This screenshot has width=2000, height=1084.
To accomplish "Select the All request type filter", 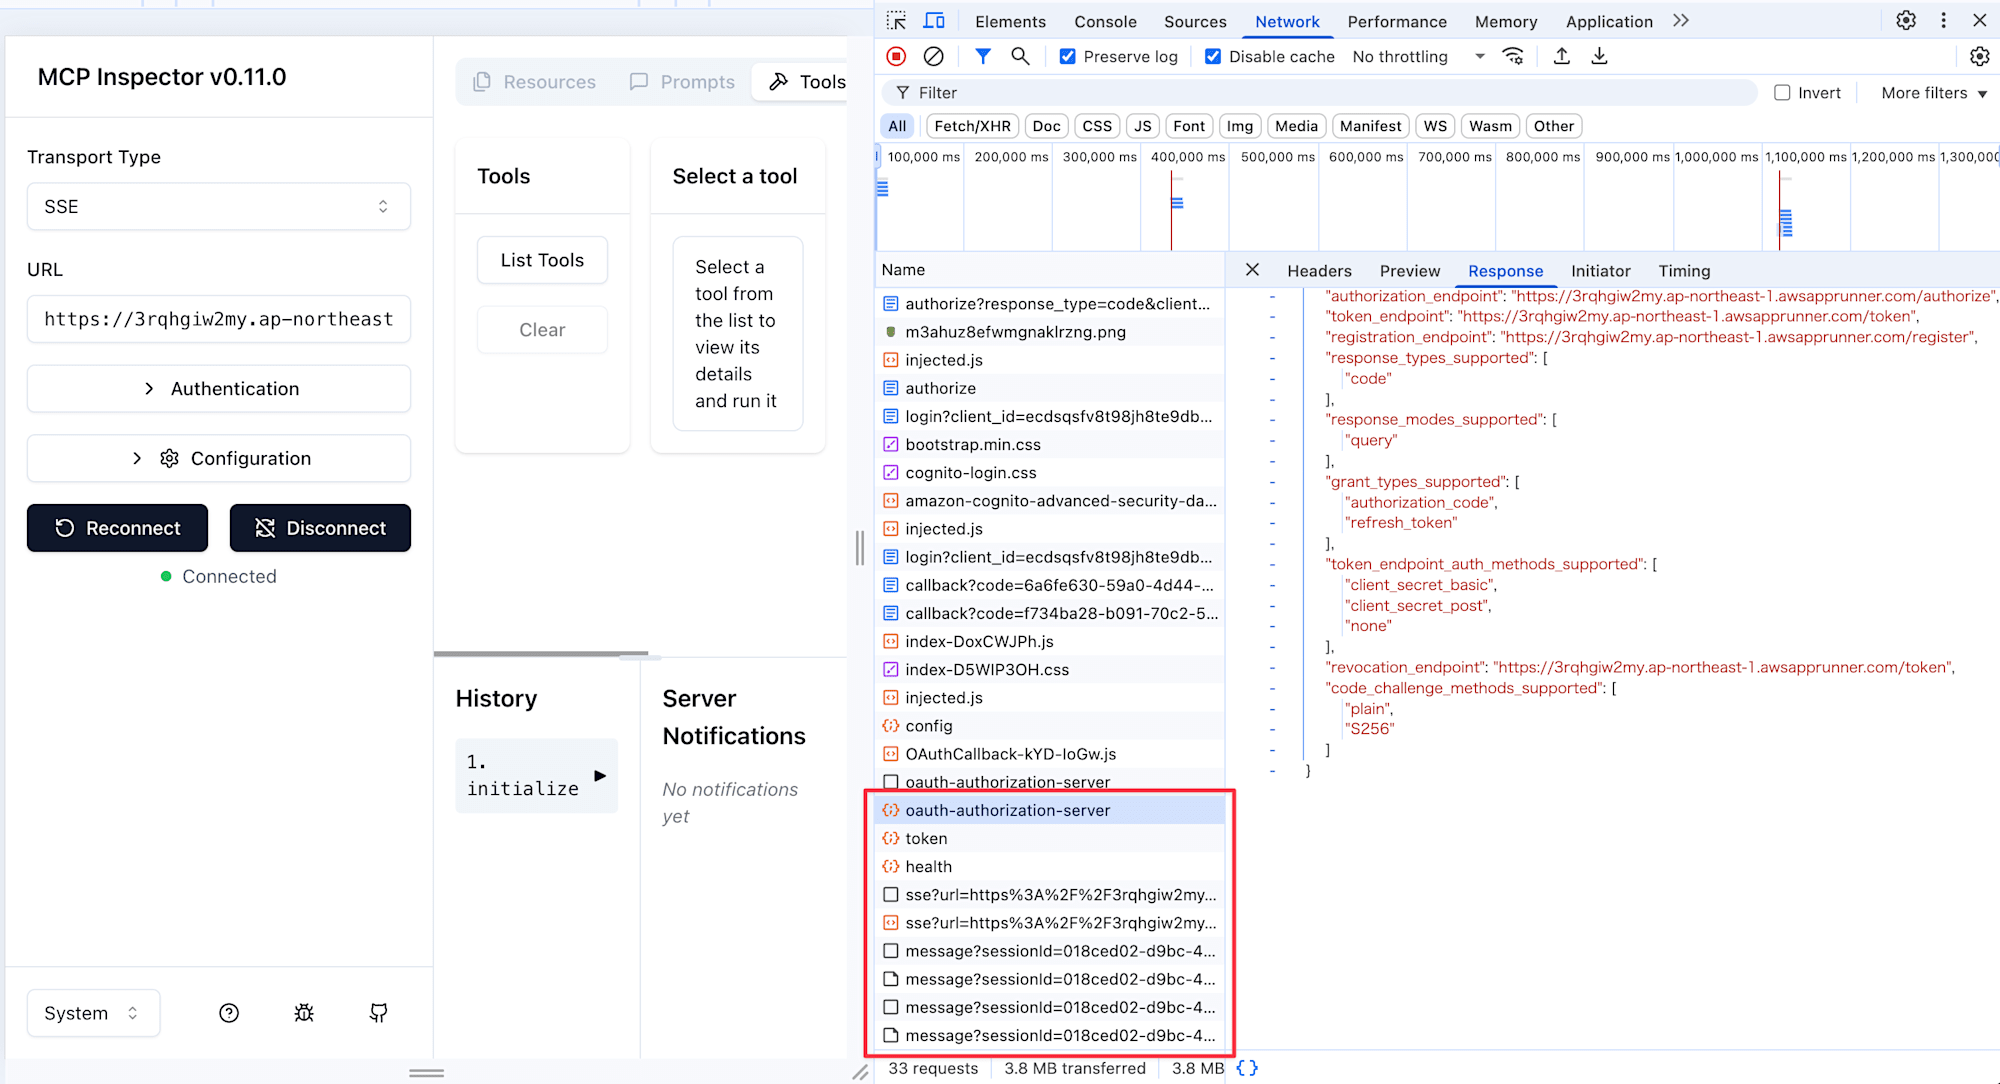I will point(897,126).
